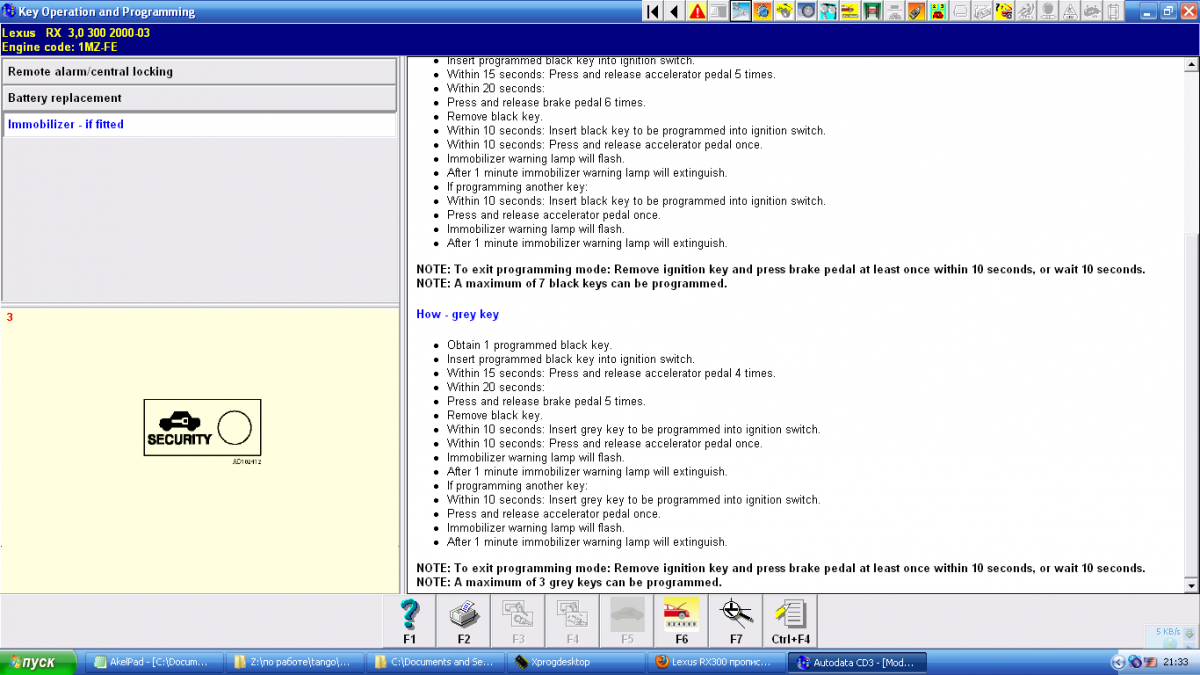This screenshot has width=1200, height=675.
Task: Click the red car on yellow toolbar icon
Action: pos(849,11)
